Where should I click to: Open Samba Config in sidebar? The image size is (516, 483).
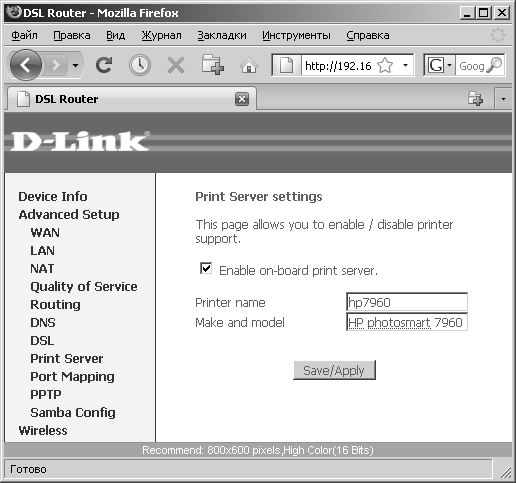click(x=73, y=413)
